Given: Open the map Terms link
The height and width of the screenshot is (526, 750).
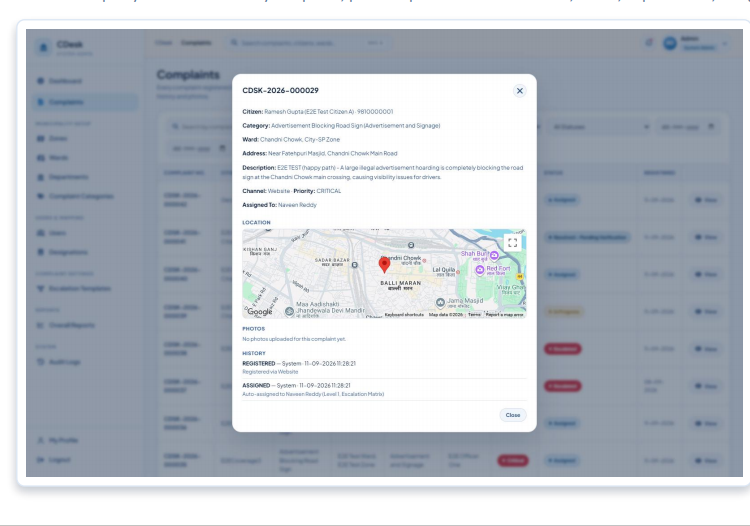Looking at the screenshot, I should point(474,315).
